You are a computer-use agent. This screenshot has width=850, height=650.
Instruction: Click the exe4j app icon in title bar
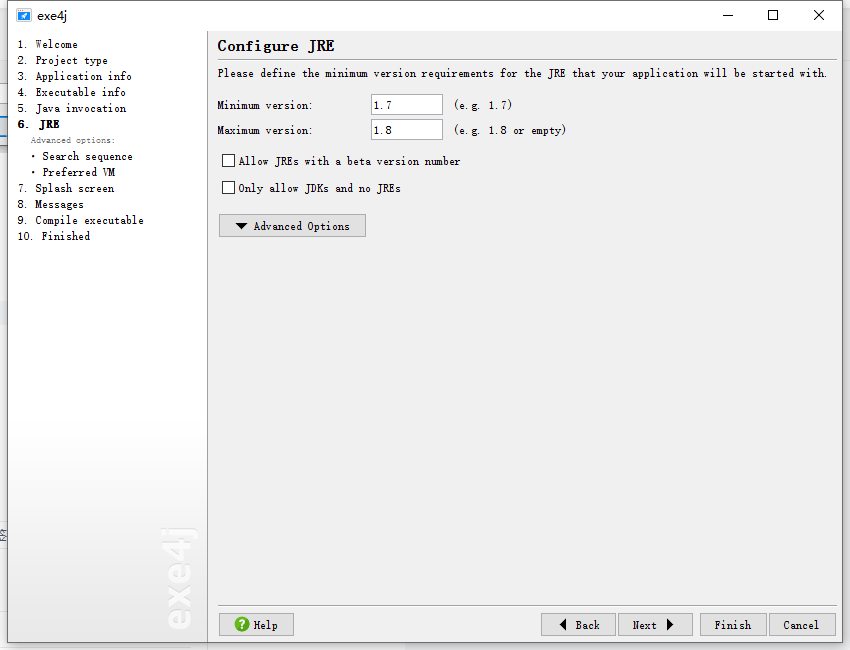23,15
